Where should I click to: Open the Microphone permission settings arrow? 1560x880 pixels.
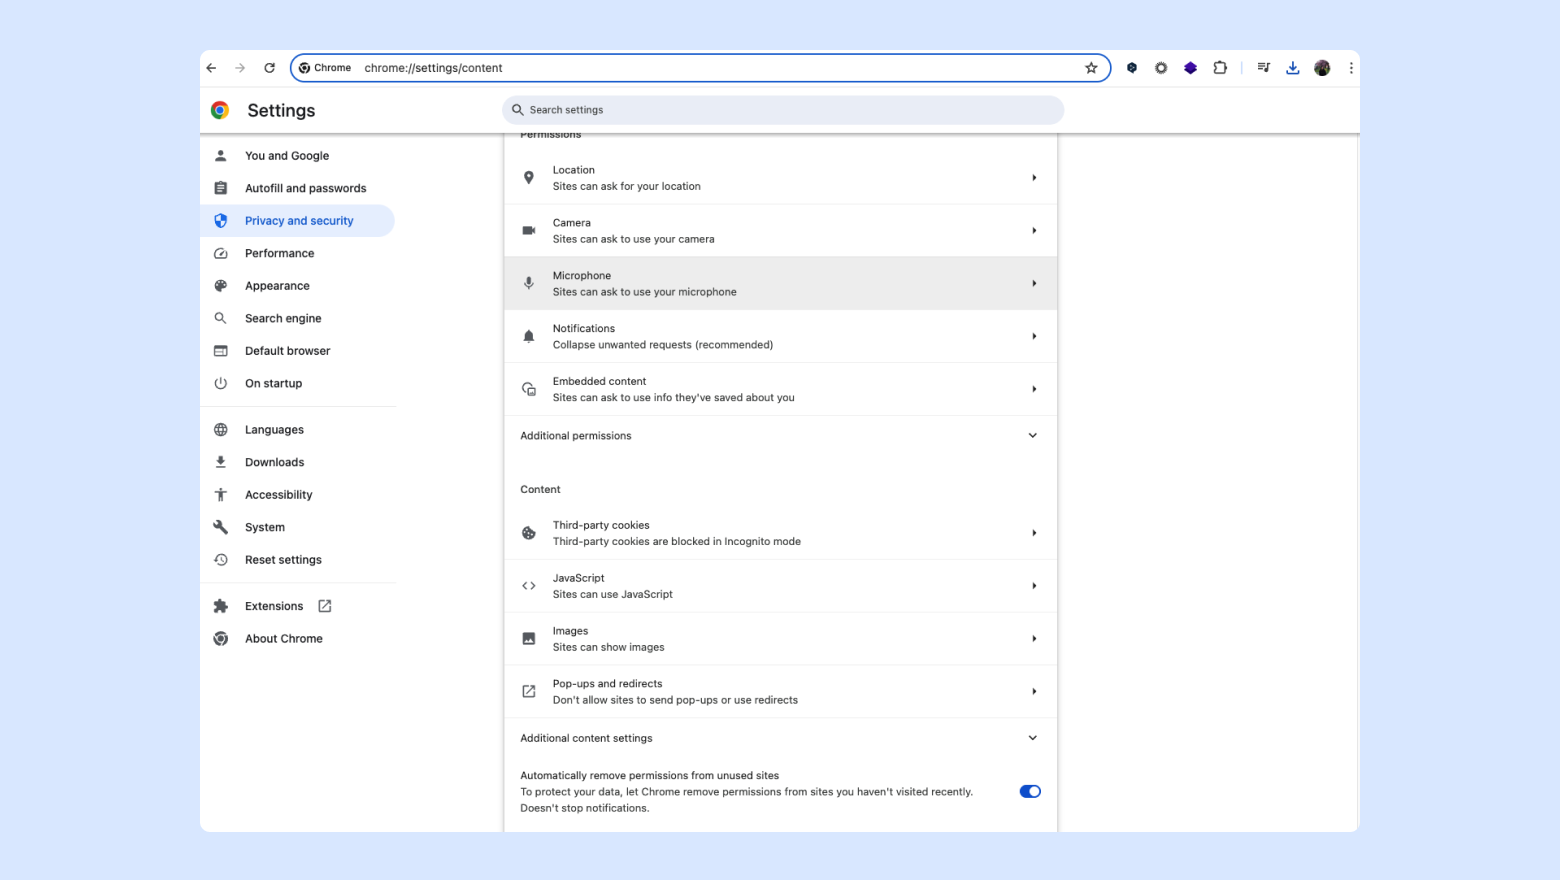coord(1034,284)
